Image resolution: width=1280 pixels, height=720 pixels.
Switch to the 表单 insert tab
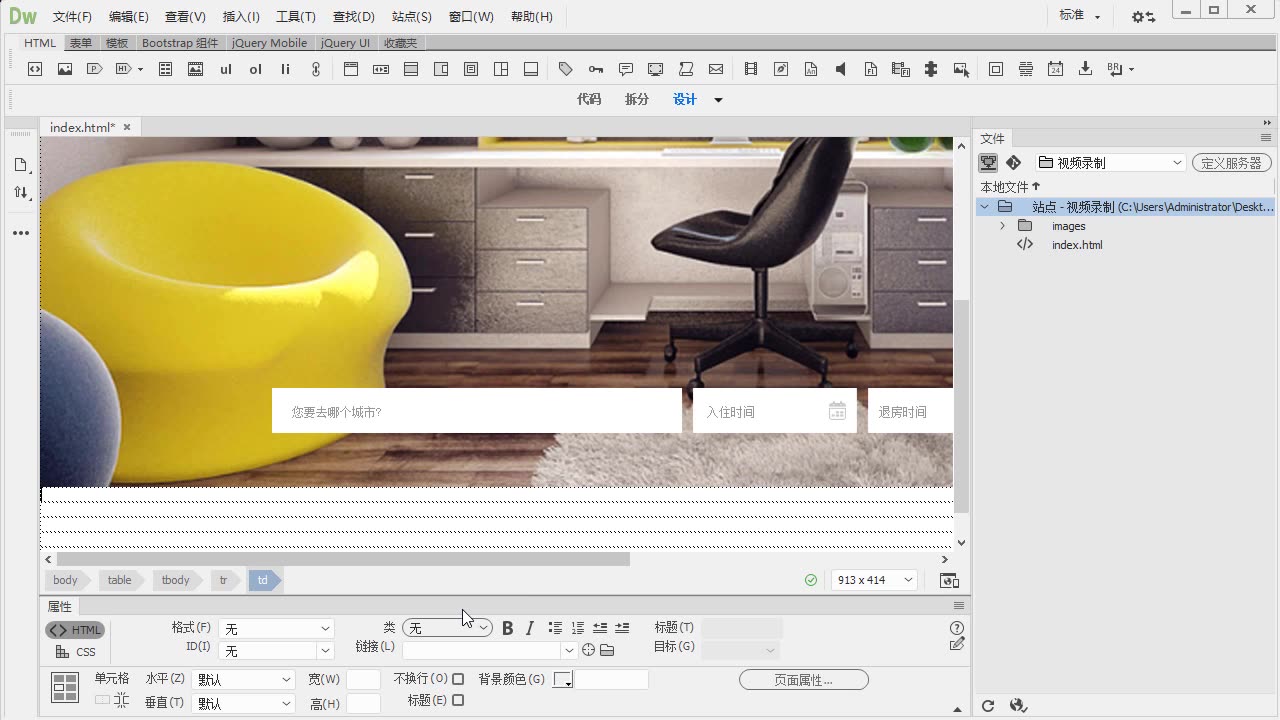81,43
